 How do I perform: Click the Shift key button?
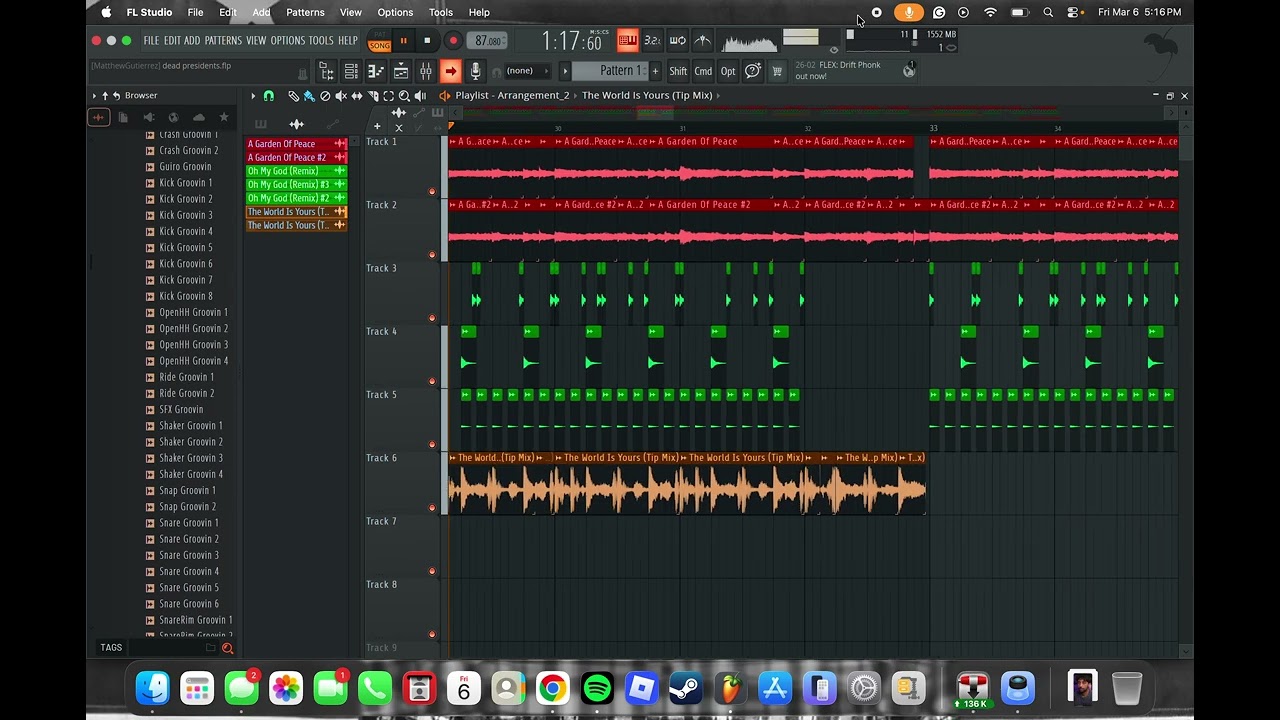click(x=678, y=71)
